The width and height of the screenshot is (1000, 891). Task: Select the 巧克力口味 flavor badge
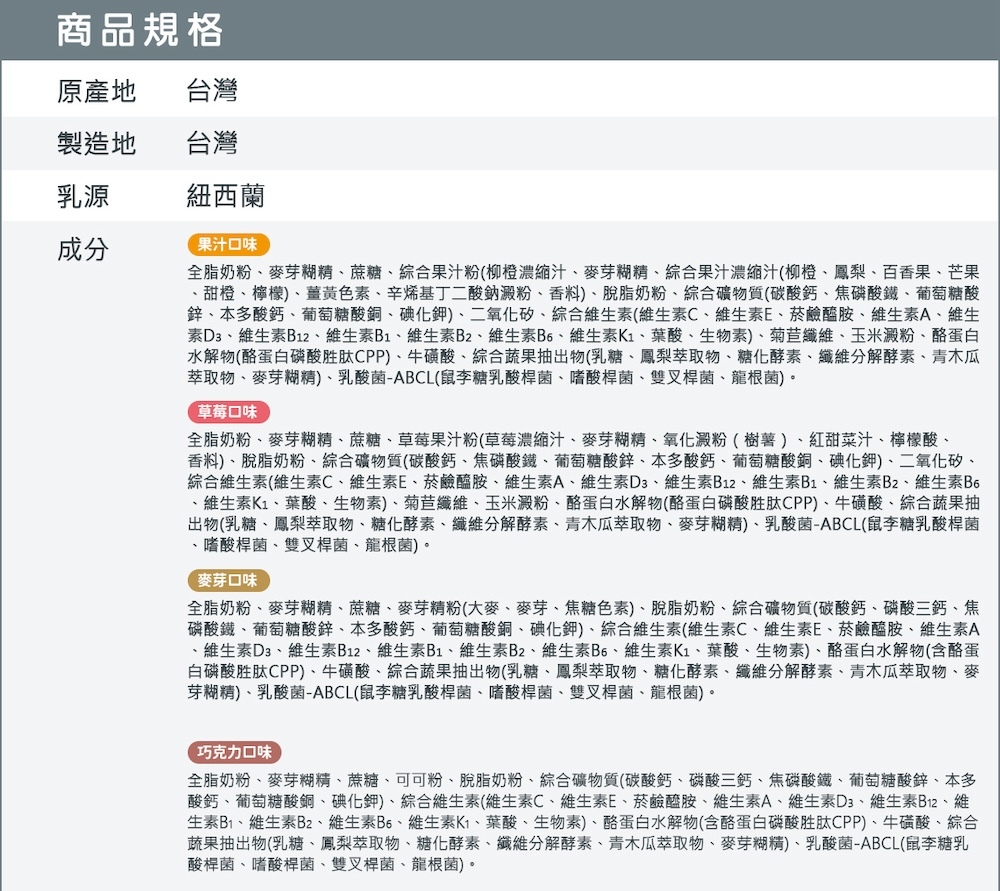235,752
